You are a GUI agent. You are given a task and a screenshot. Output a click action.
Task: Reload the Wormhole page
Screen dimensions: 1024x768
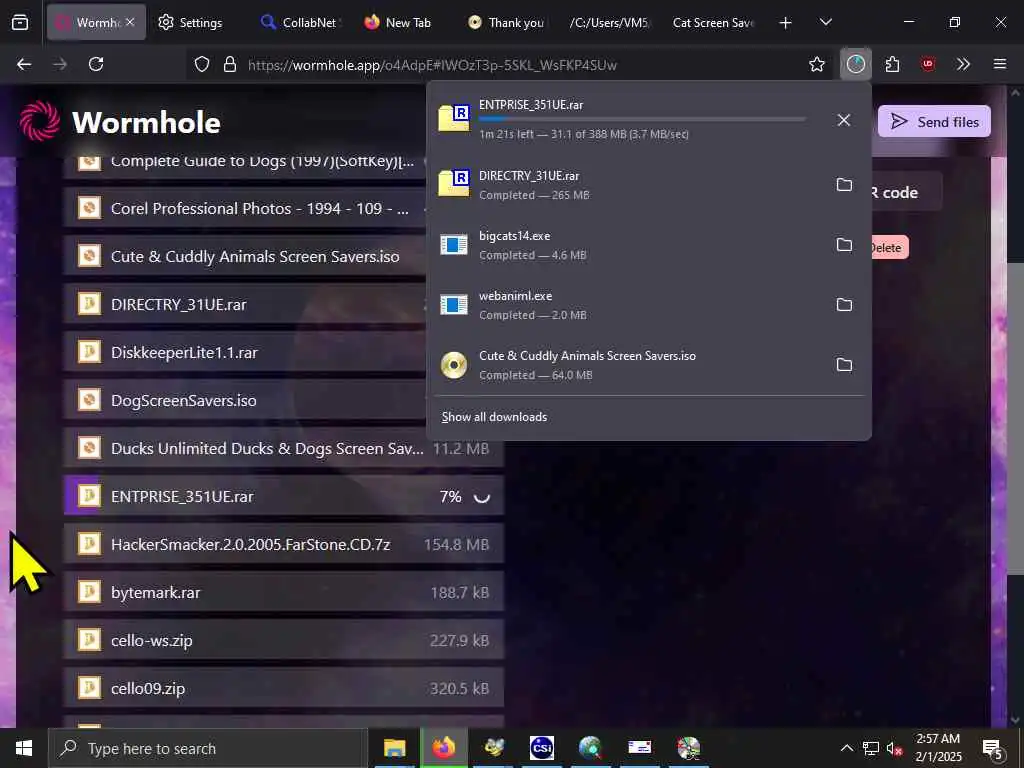pyautogui.click(x=96, y=64)
